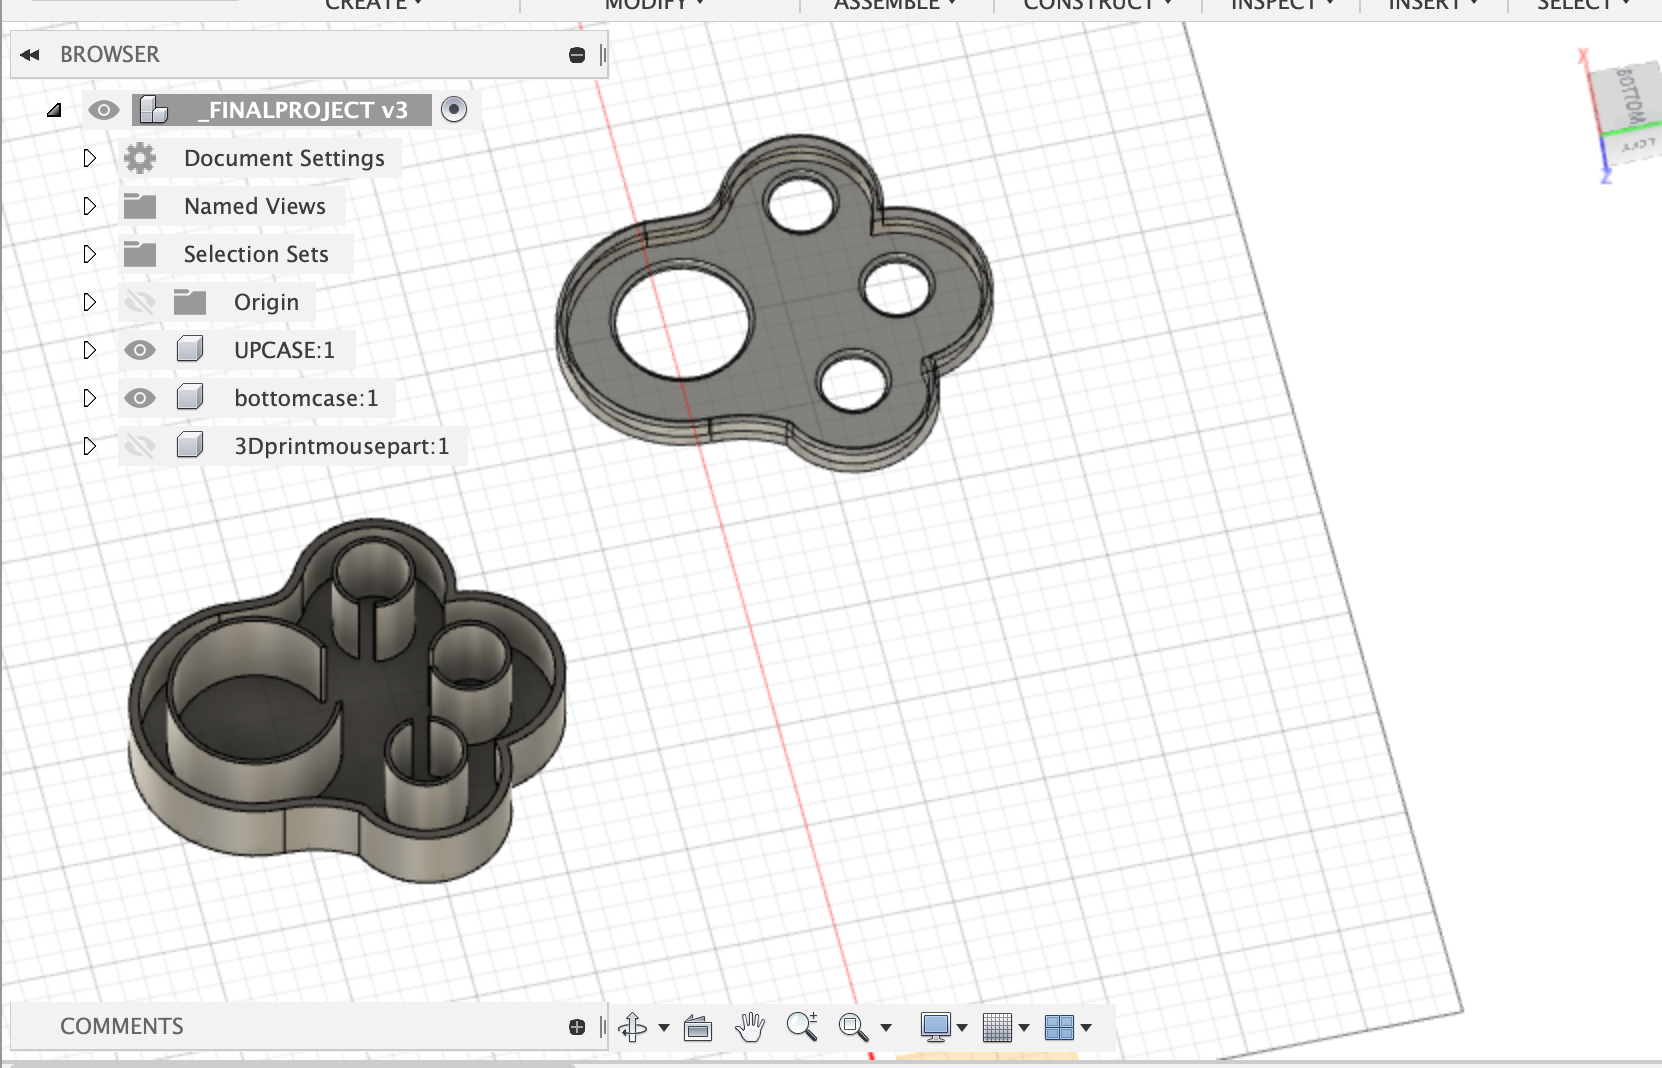Open the Viewports dropdown arrow
This screenshot has width=1662, height=1068.
[1086, 1028]
